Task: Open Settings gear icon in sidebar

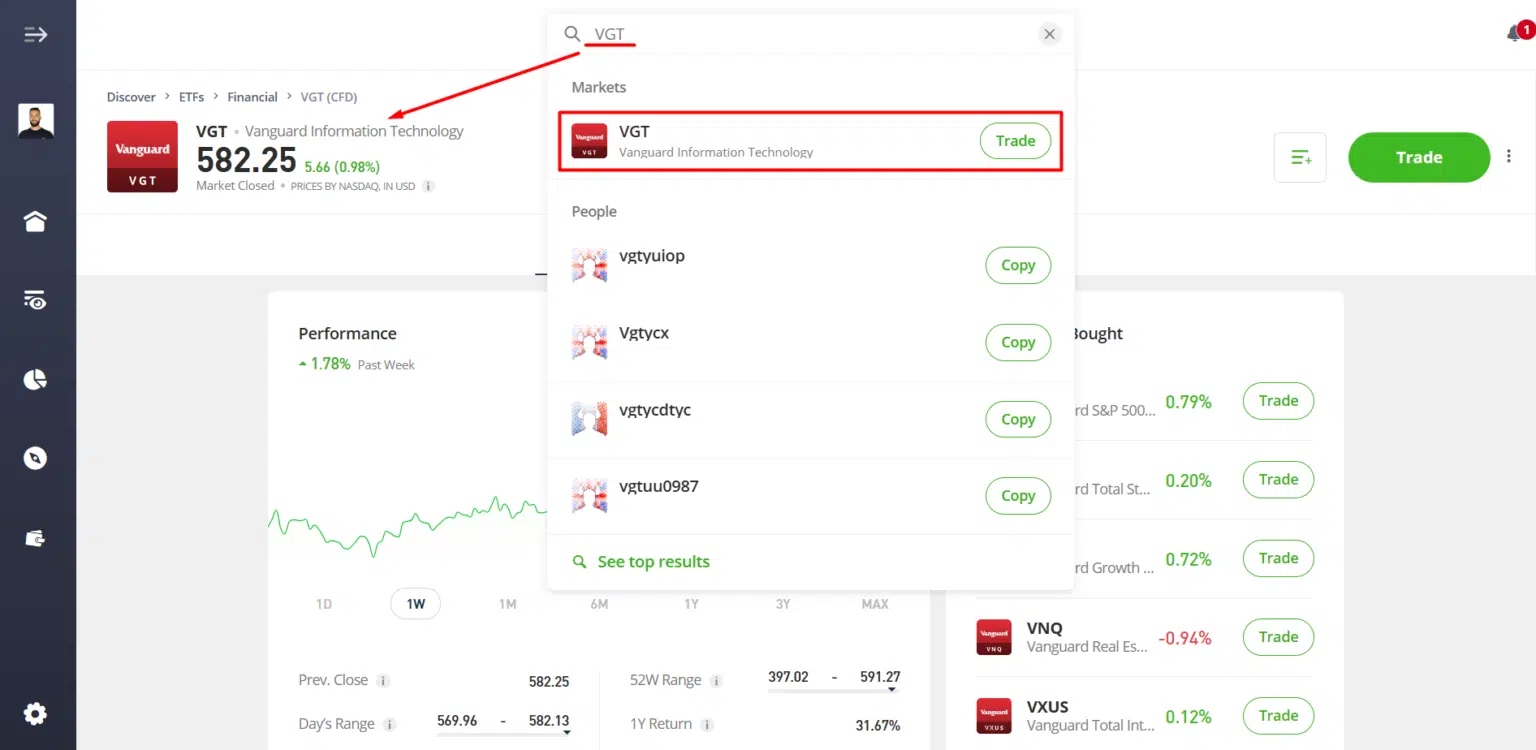Action: click(x=36, y=714)
